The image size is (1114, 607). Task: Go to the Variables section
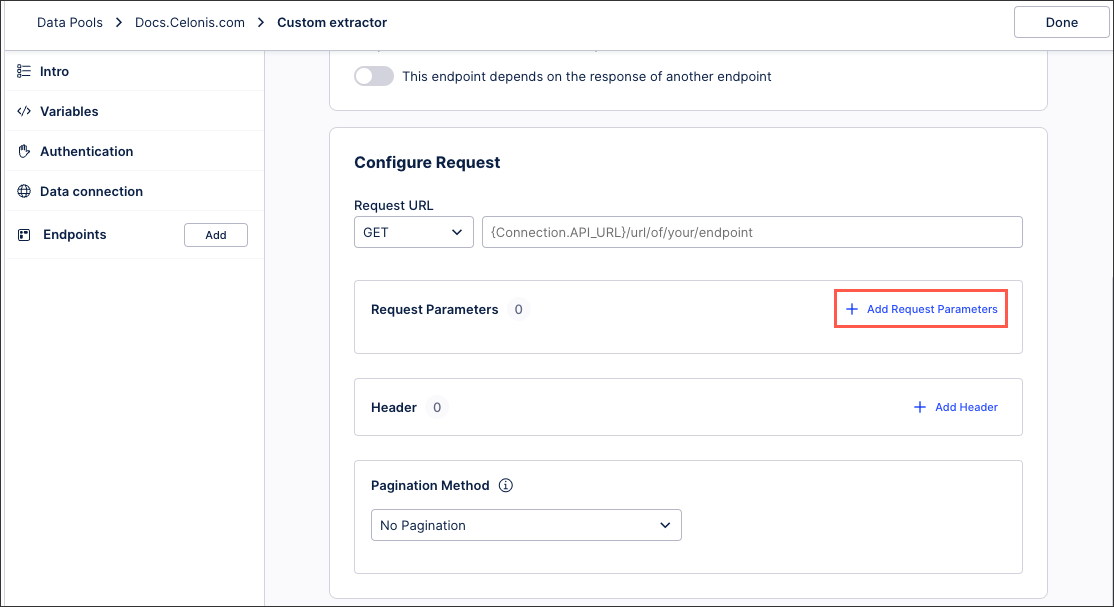[x=69, y=112]
